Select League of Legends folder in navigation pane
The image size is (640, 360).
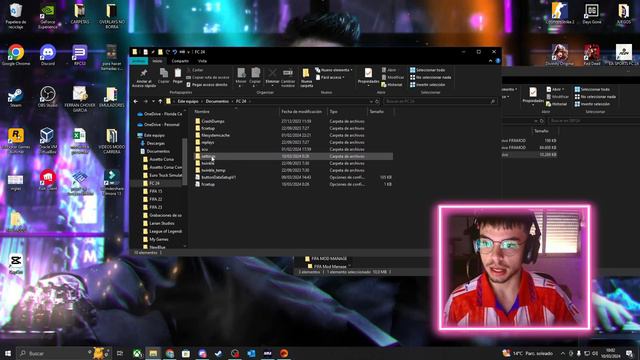point(165,231)
